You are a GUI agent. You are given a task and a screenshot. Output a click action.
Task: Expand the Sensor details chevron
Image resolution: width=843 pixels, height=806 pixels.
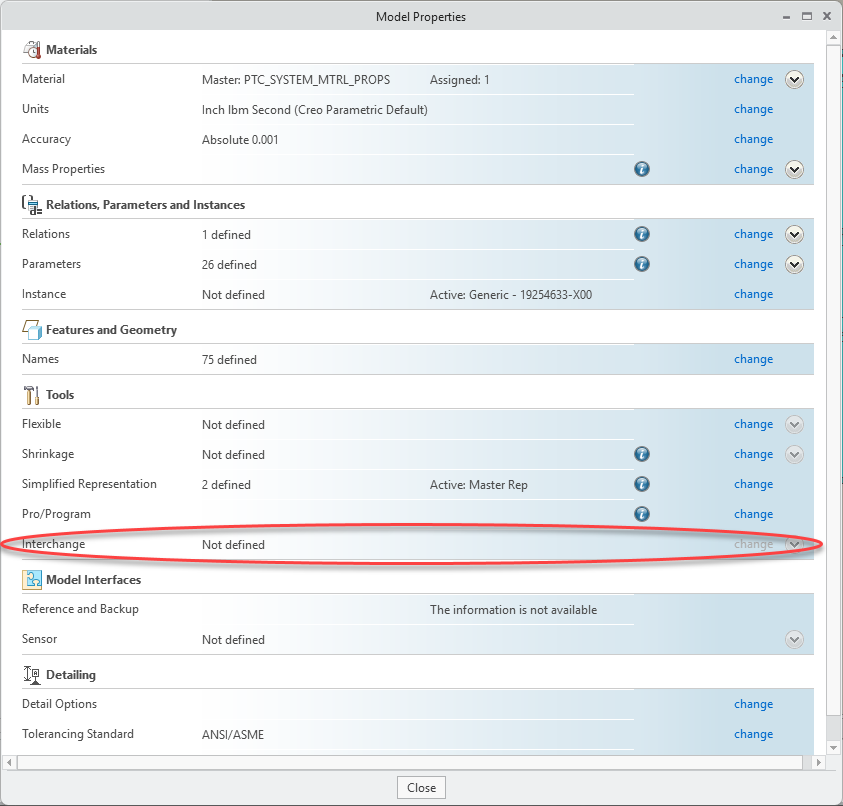pos(794,639)
